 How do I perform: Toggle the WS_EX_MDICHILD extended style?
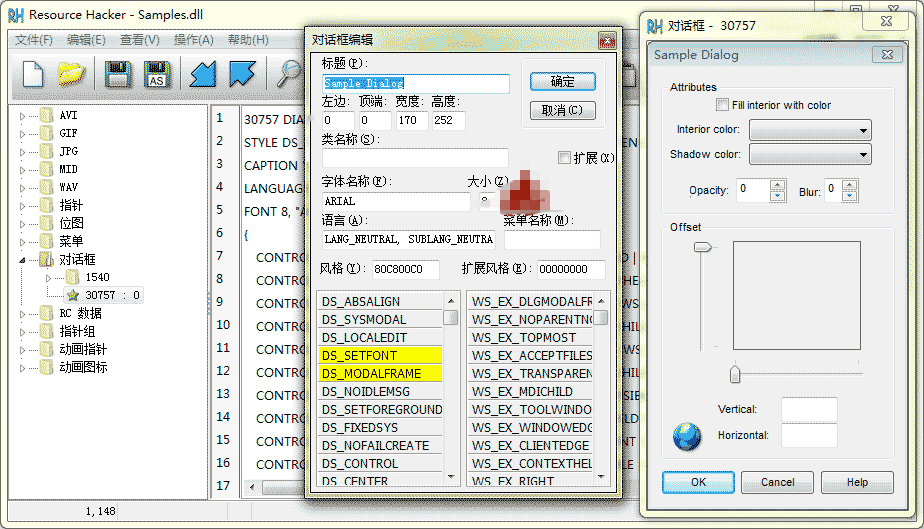click(530, 392)
